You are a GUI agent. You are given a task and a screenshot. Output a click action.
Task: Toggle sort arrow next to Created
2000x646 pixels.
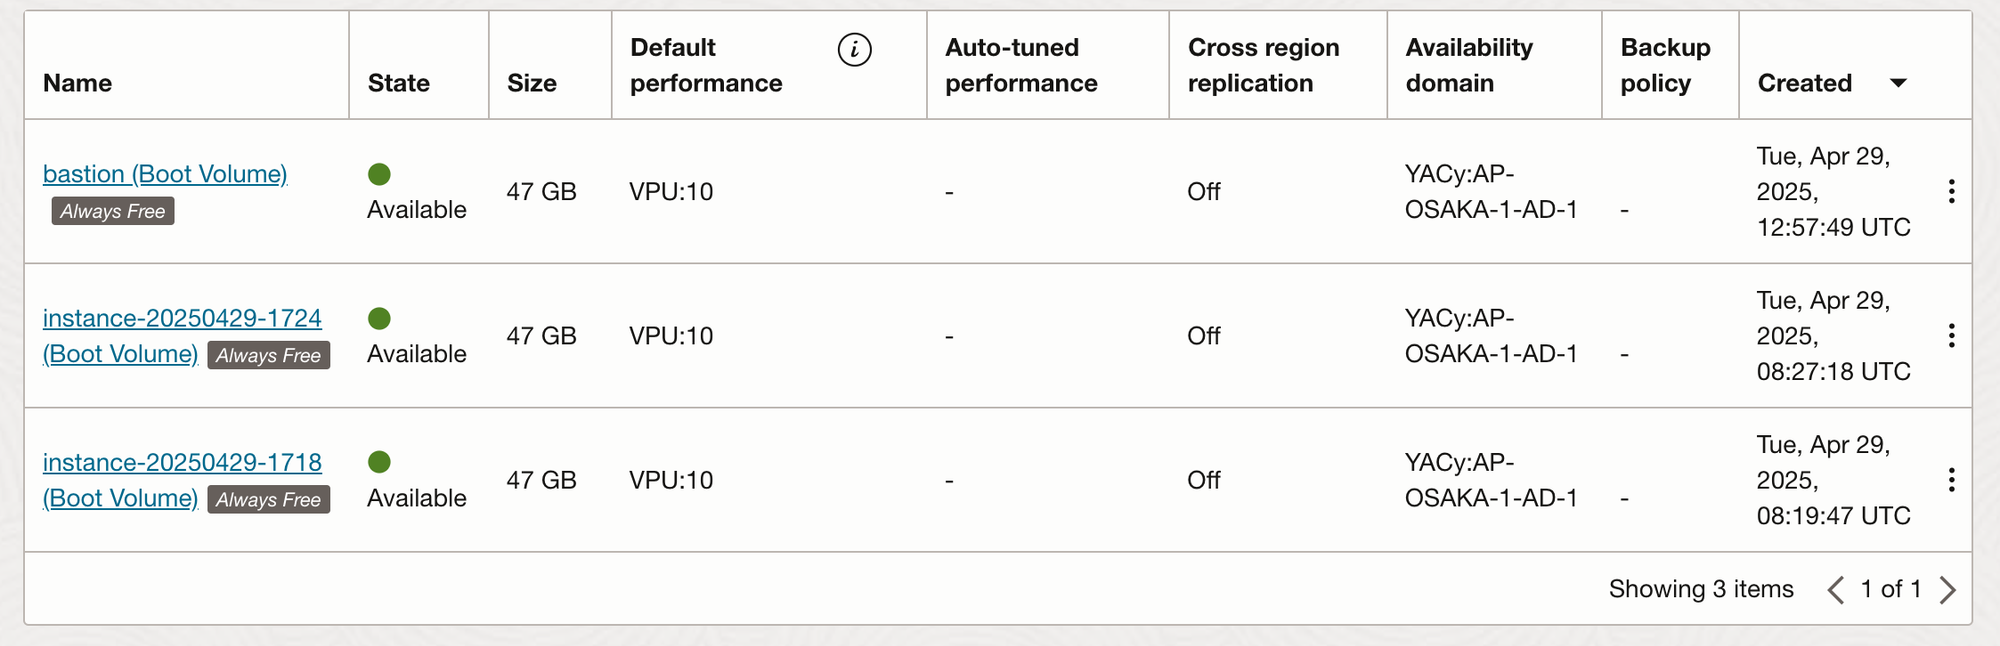(1898, 83)
